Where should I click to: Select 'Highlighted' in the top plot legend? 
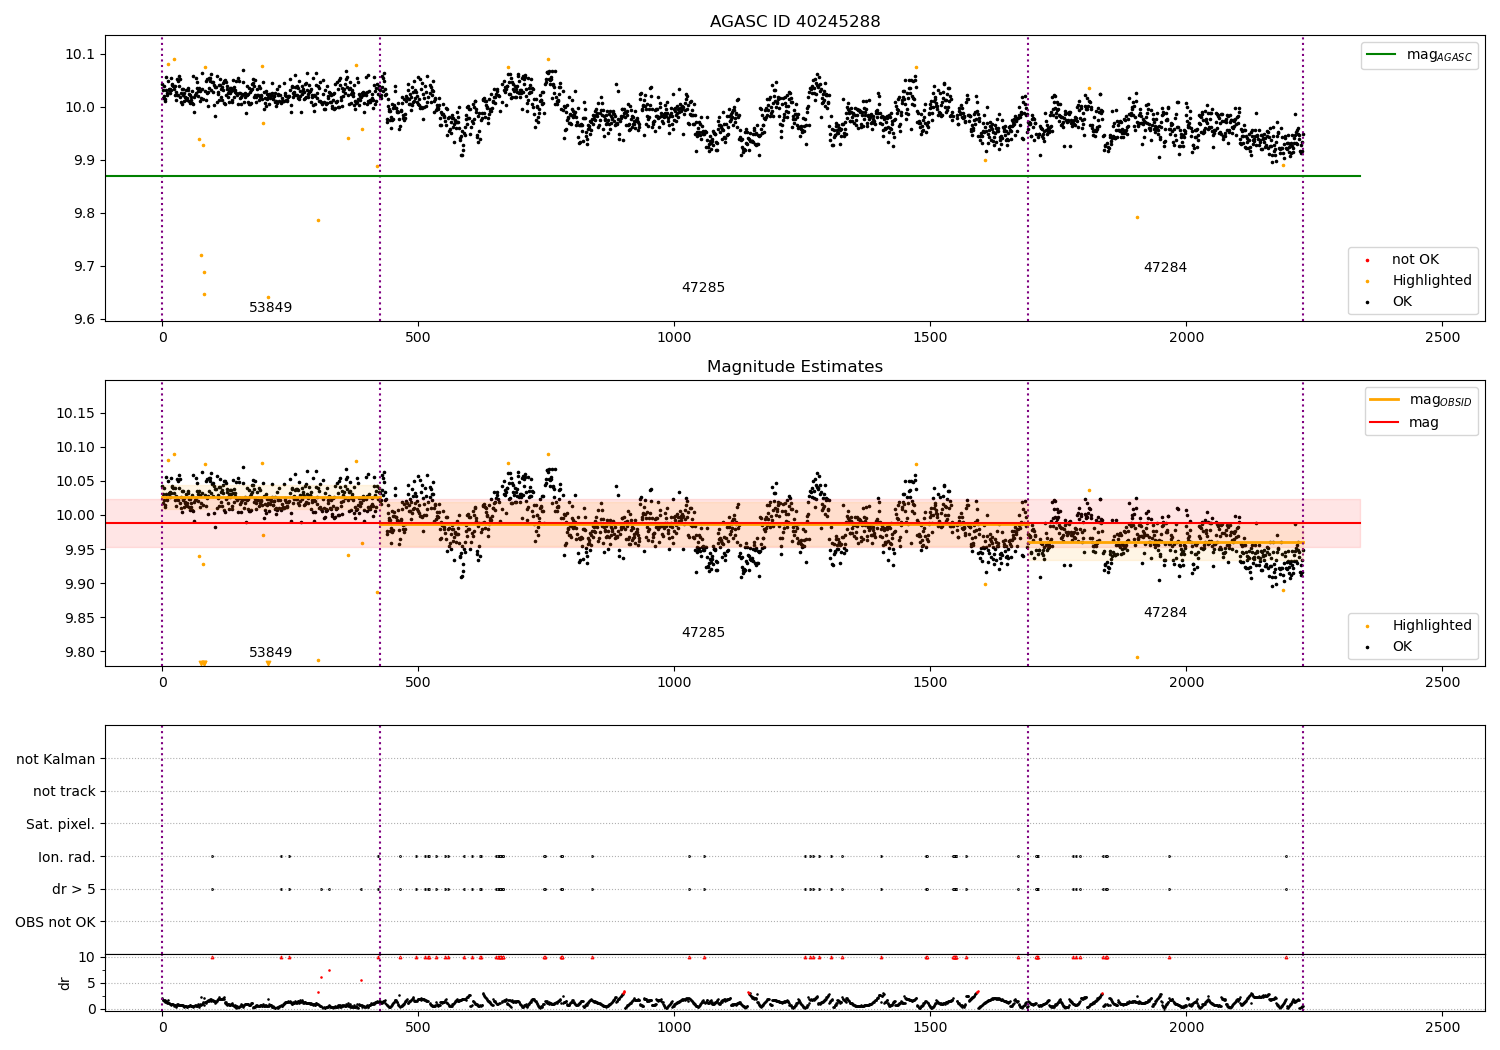point(1432,281)
